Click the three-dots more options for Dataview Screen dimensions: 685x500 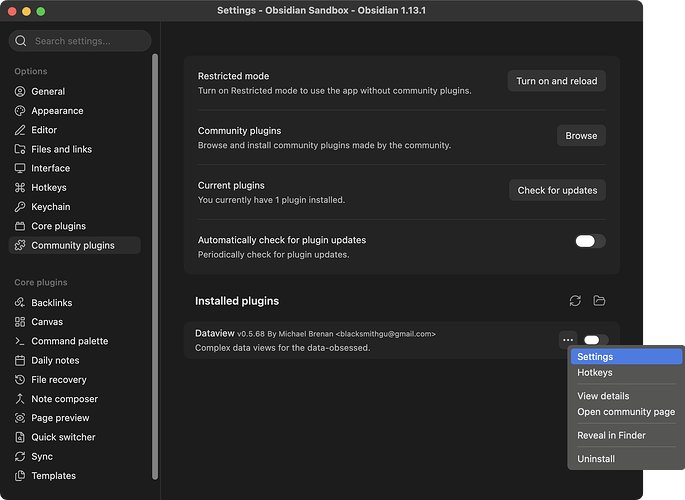pos(567,340)
